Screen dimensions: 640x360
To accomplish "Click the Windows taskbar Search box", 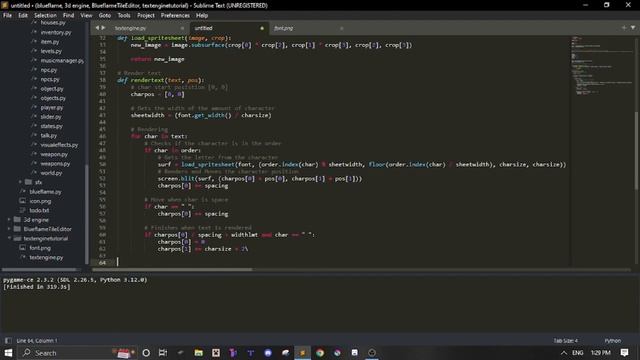I will click(x=78, y=353).
